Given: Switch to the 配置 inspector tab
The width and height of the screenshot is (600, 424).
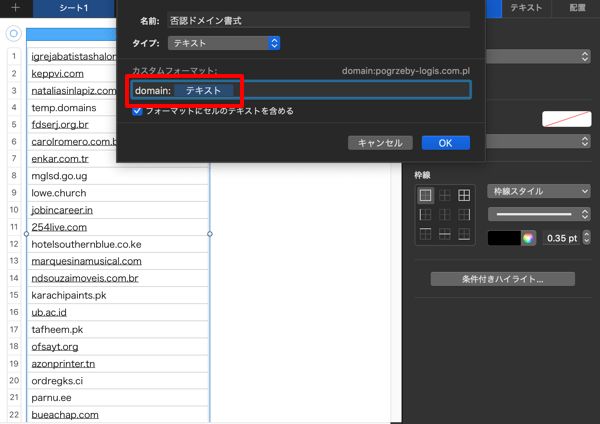Looking at the screenshot, I should pos(577,8).
